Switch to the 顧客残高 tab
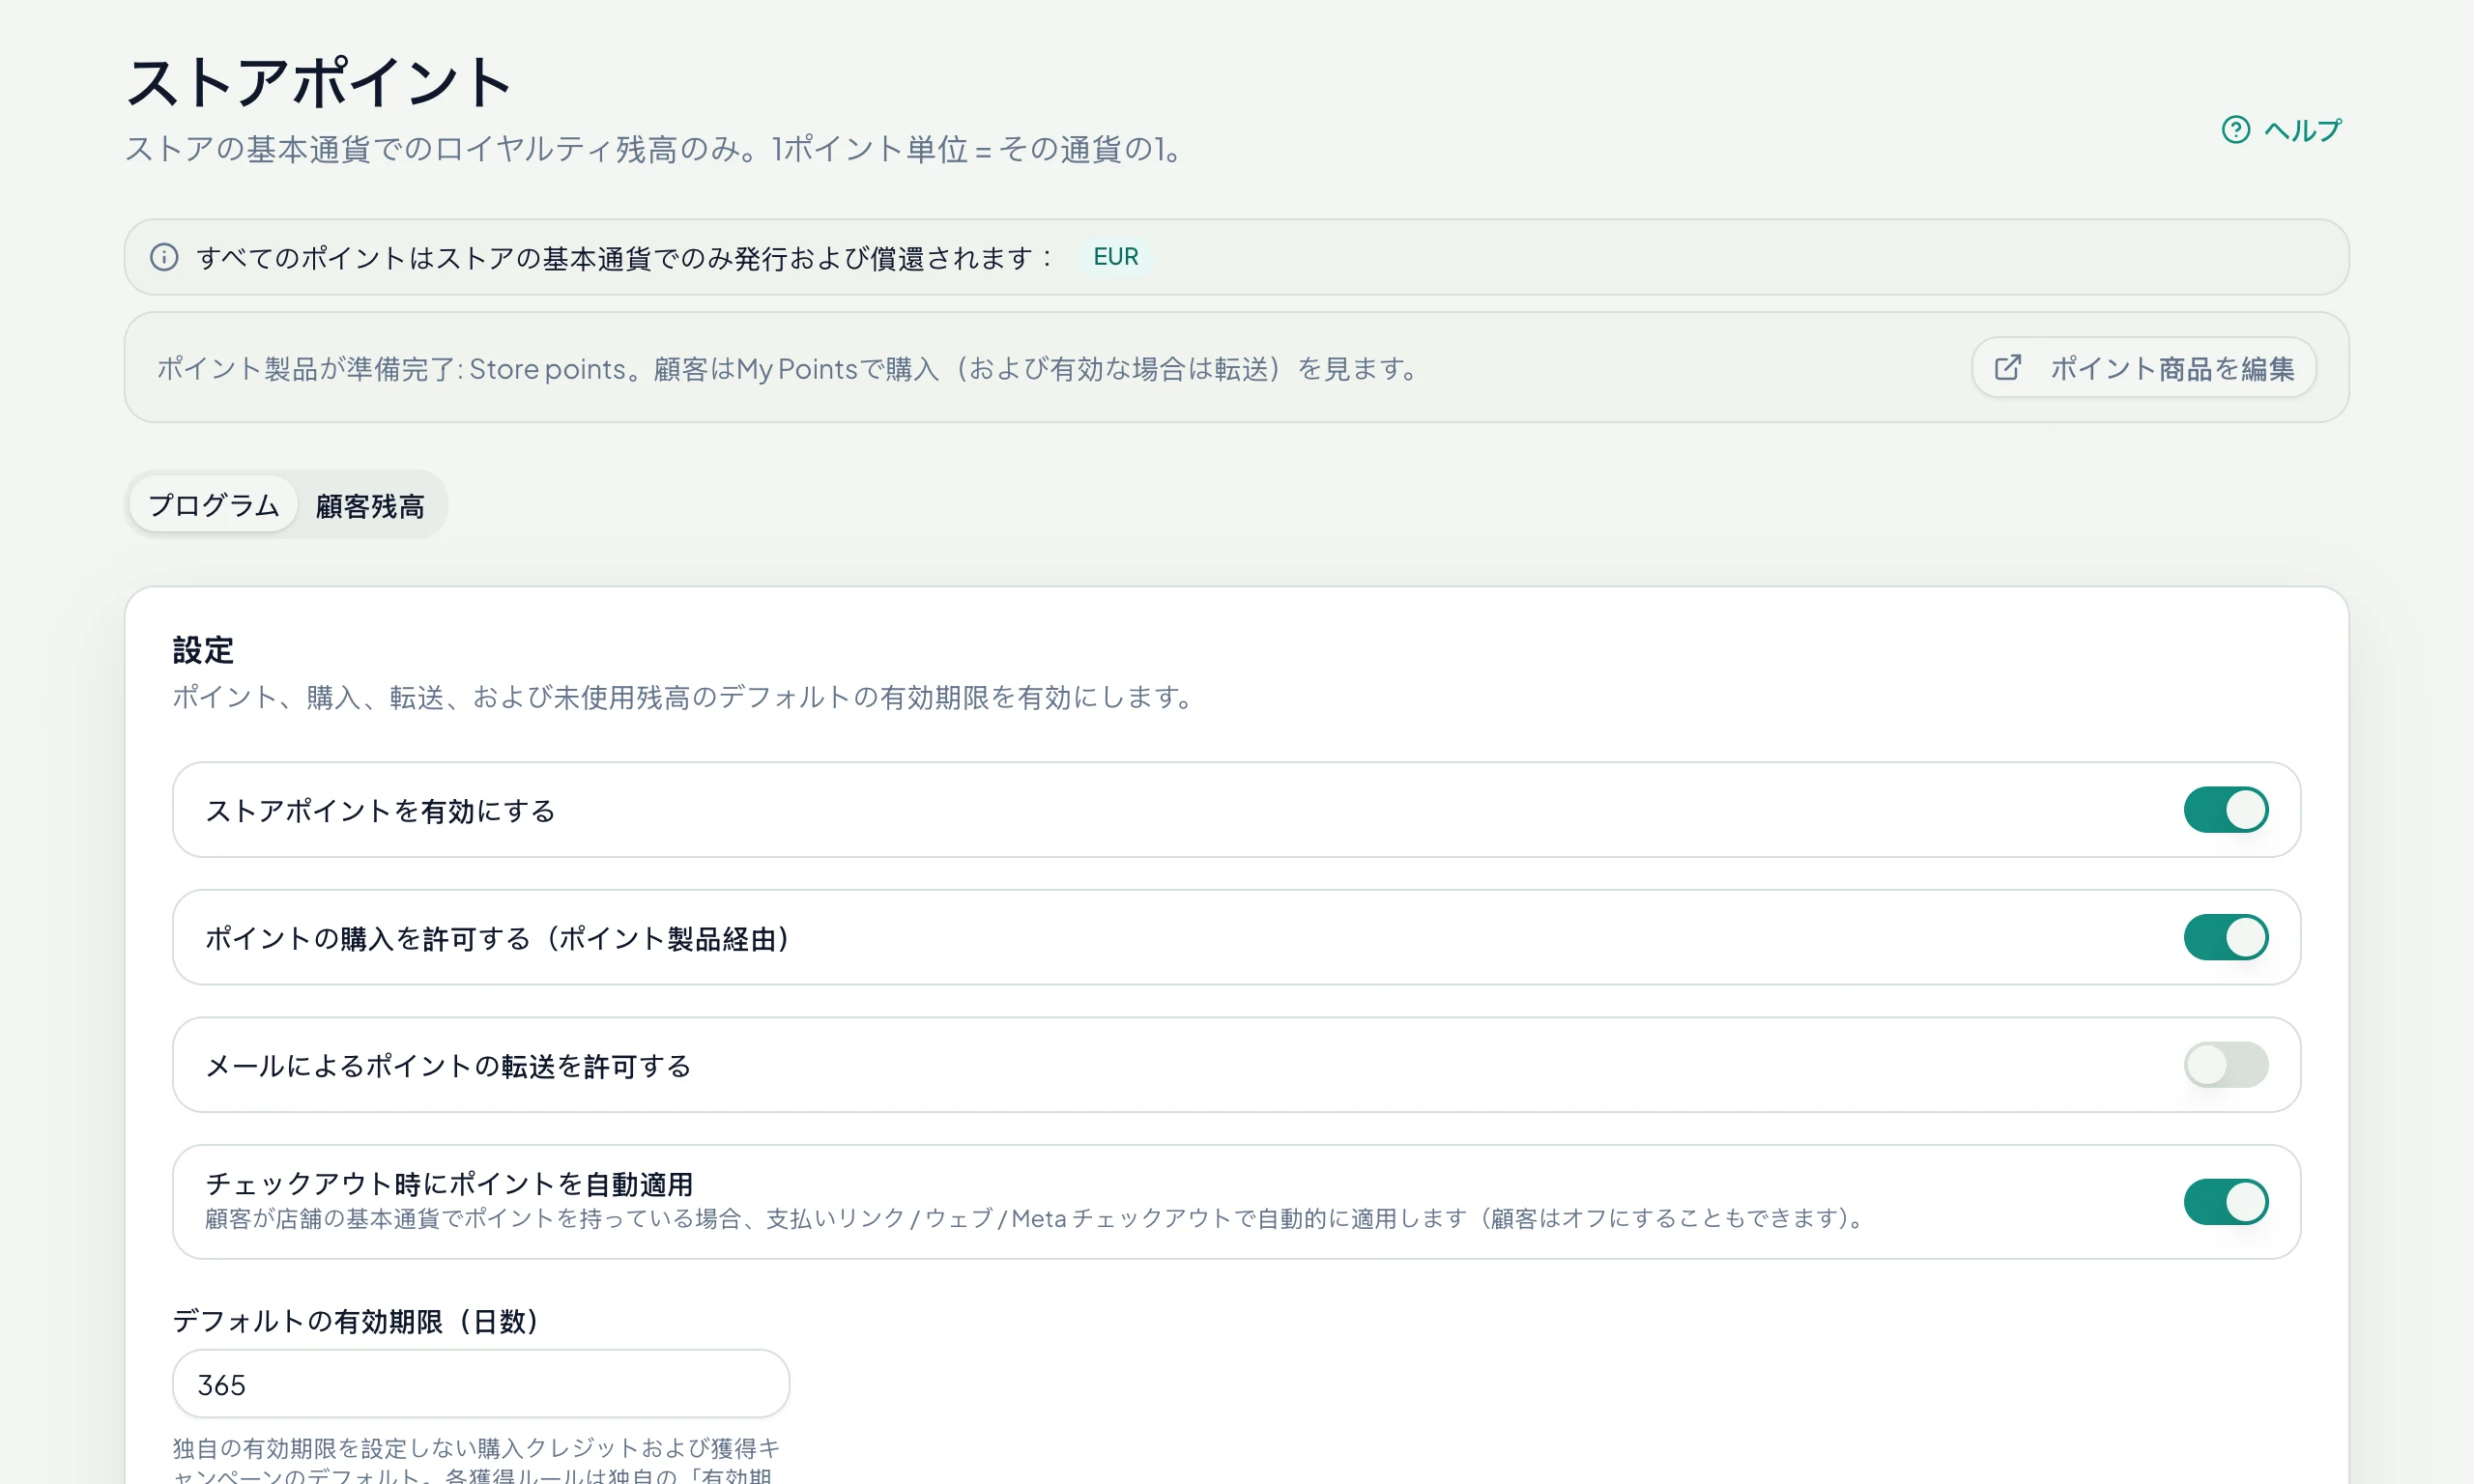This screenshot has height=1484, width=2474. point(370,505)
